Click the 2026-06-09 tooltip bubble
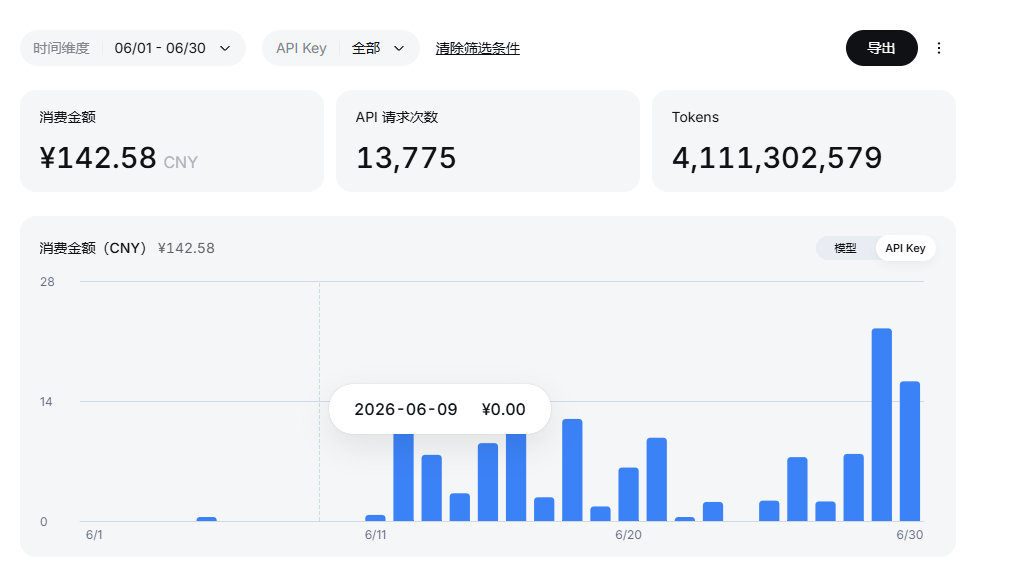 pos(440,409)
